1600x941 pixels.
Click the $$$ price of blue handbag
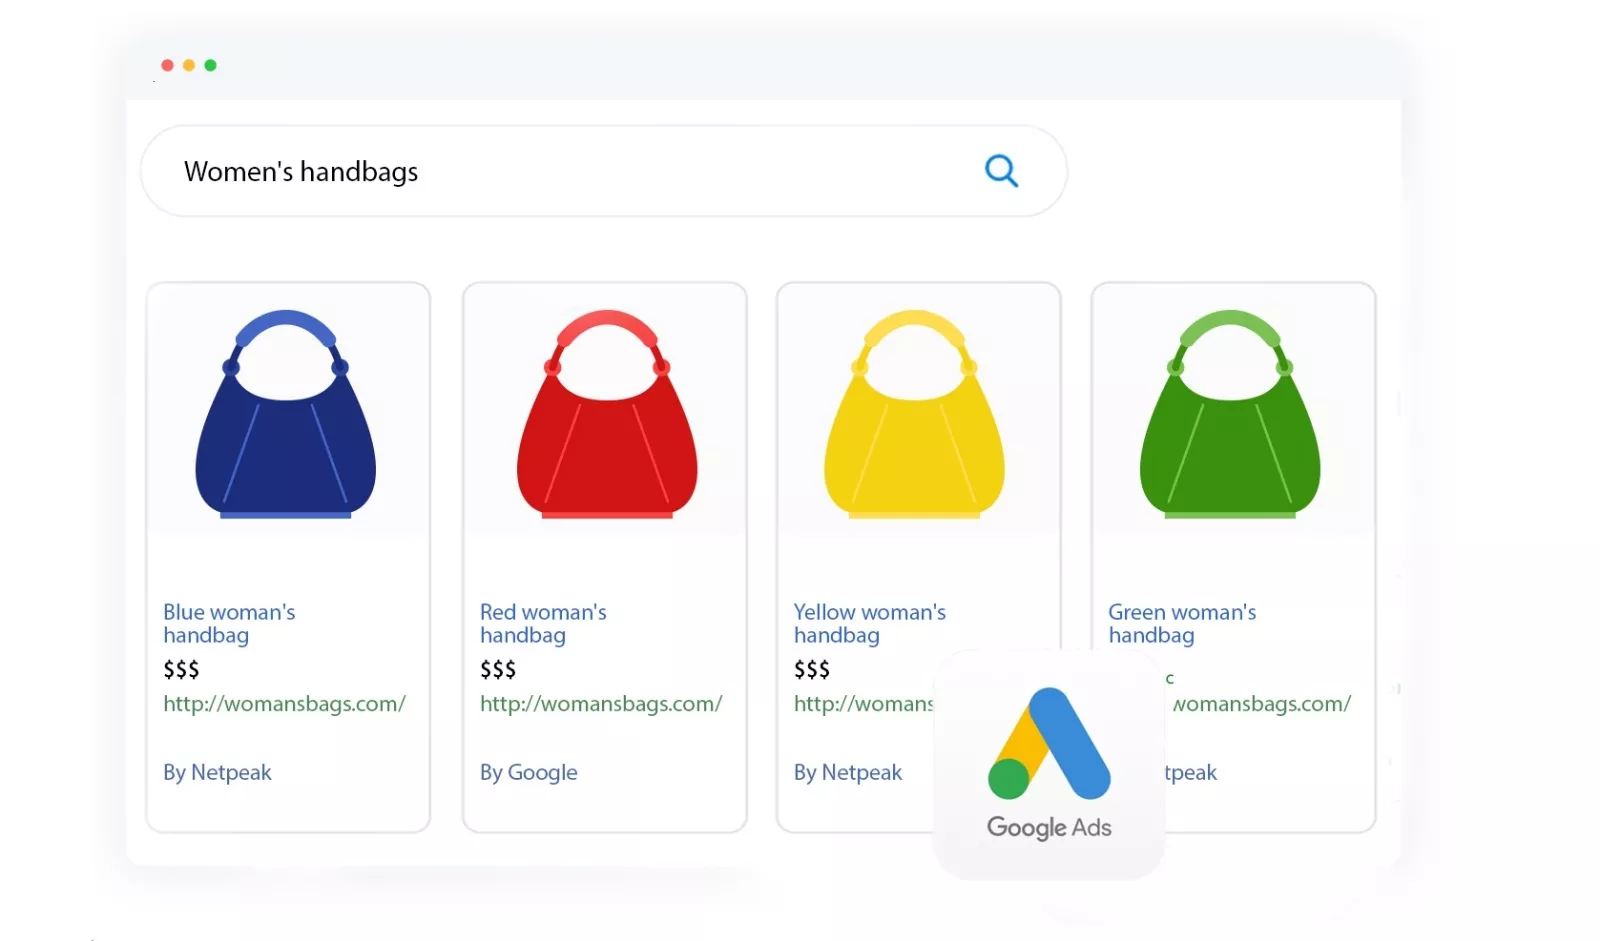pos(181,669)
